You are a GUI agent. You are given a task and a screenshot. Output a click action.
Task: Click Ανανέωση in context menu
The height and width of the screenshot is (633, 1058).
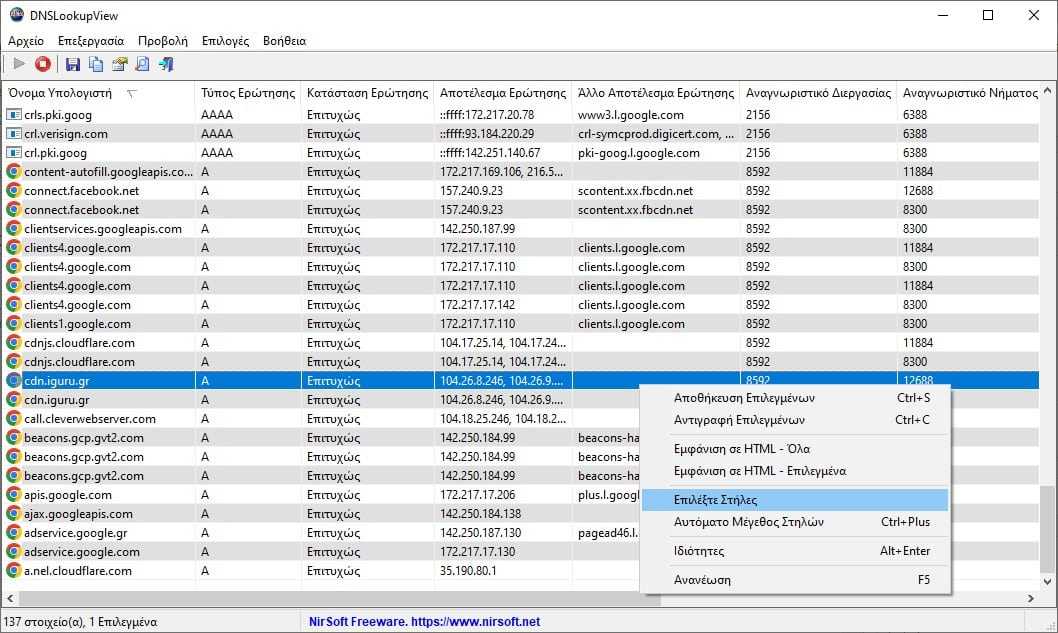(795, 580)
